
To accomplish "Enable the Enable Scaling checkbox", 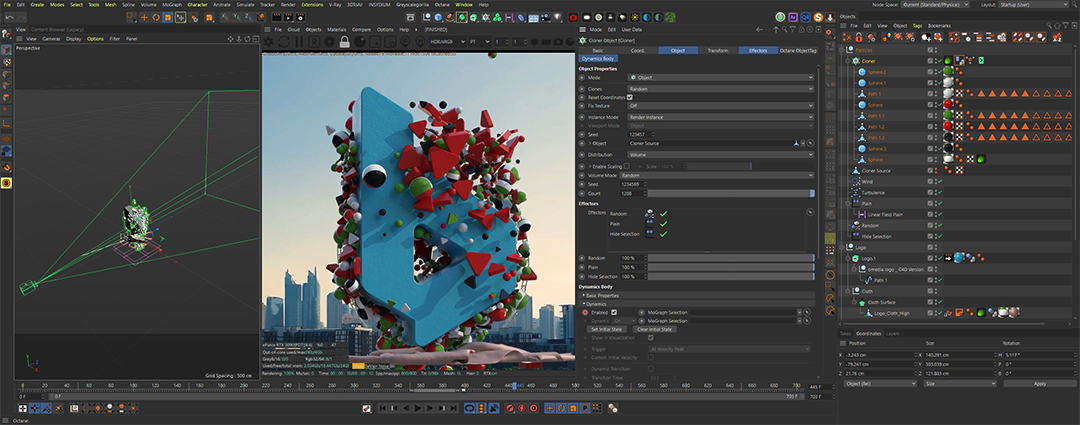I will pyautogui.click(x=627, y=165).
